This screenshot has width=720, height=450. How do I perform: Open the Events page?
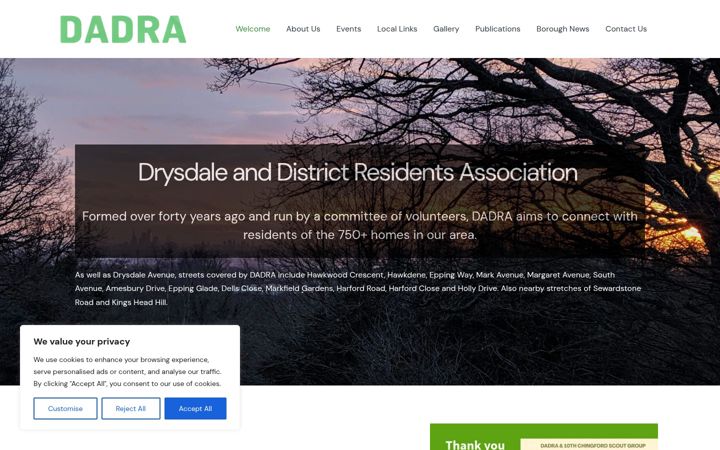(349, 29)
